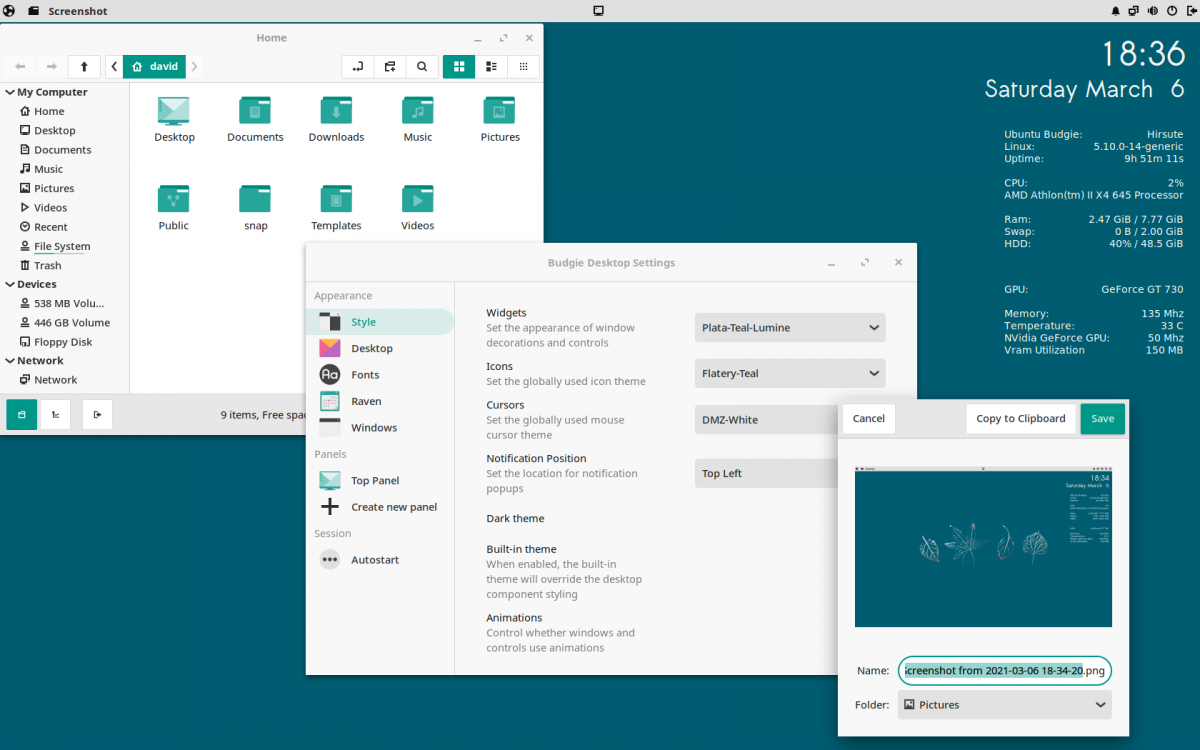The image size is (1200, 750).
Task: Click the logout icon in system tray
Action: coord(1190,11)
